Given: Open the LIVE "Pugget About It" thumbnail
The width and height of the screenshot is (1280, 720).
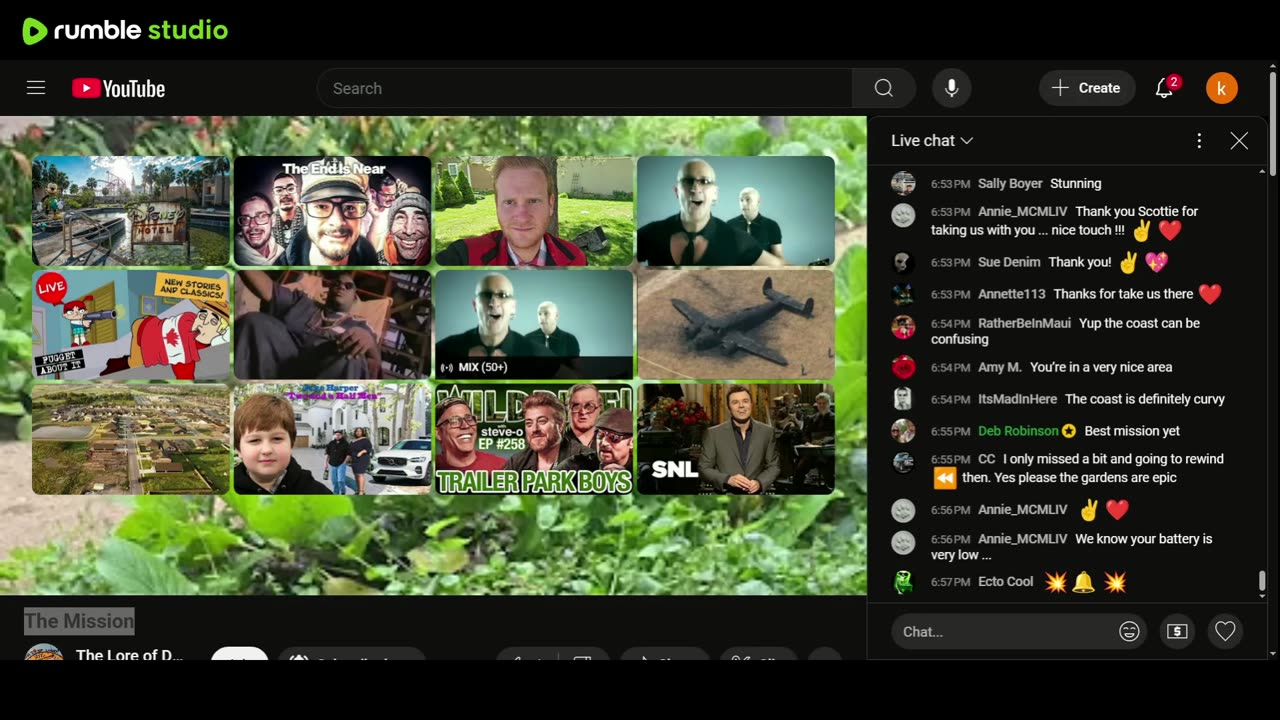Looking at the screenshot, I should pos(131,325).
